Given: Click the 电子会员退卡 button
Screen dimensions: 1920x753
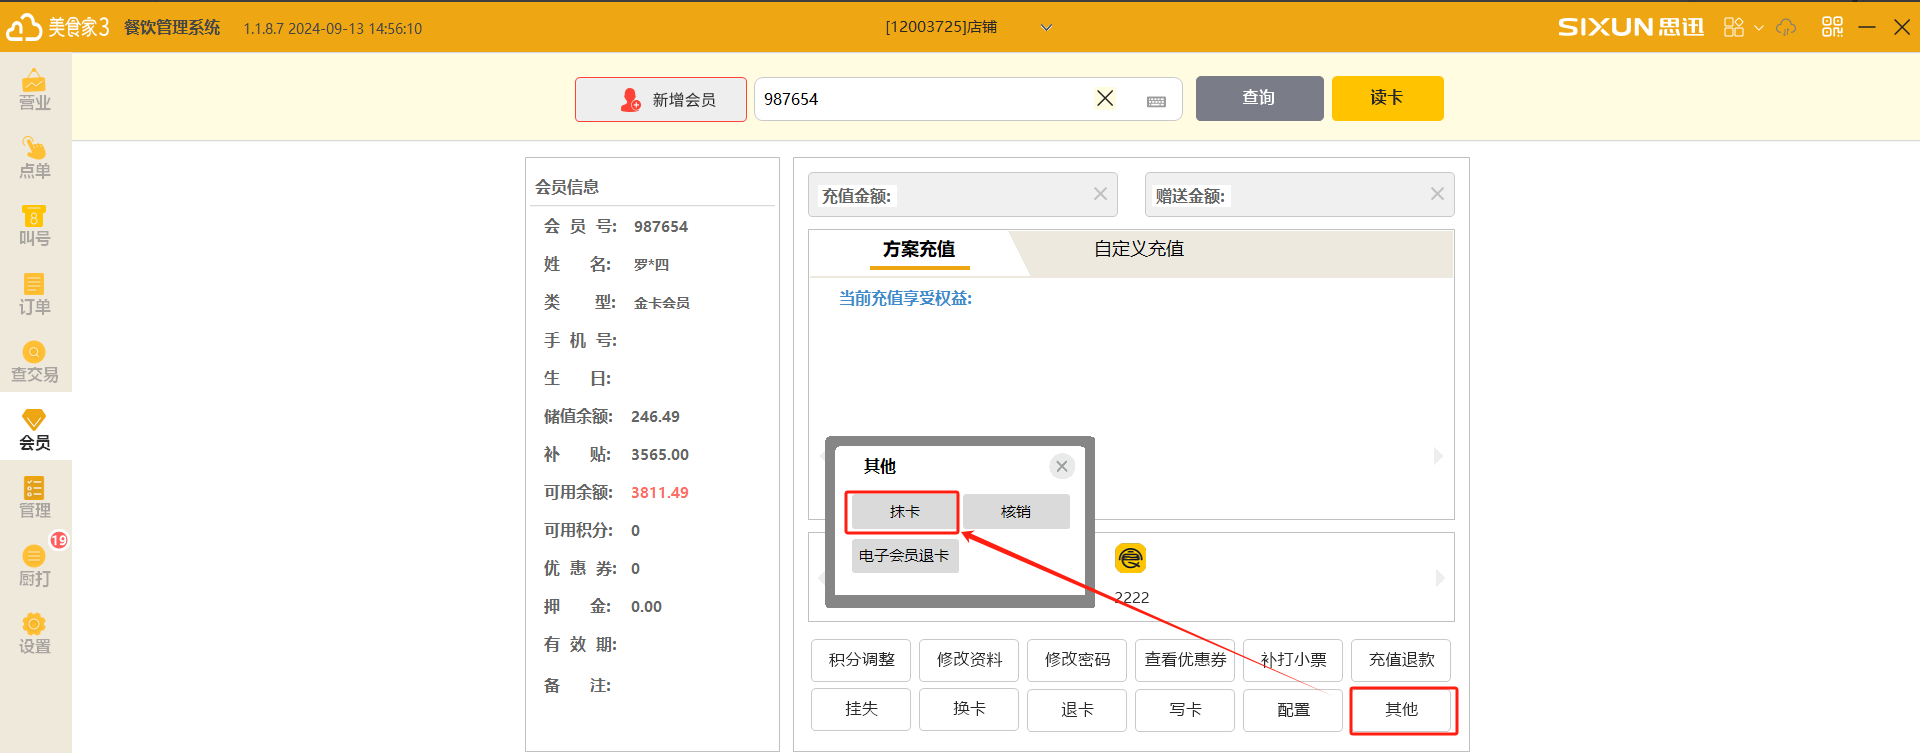Looking at the screenshot, I should pos(904,556).
